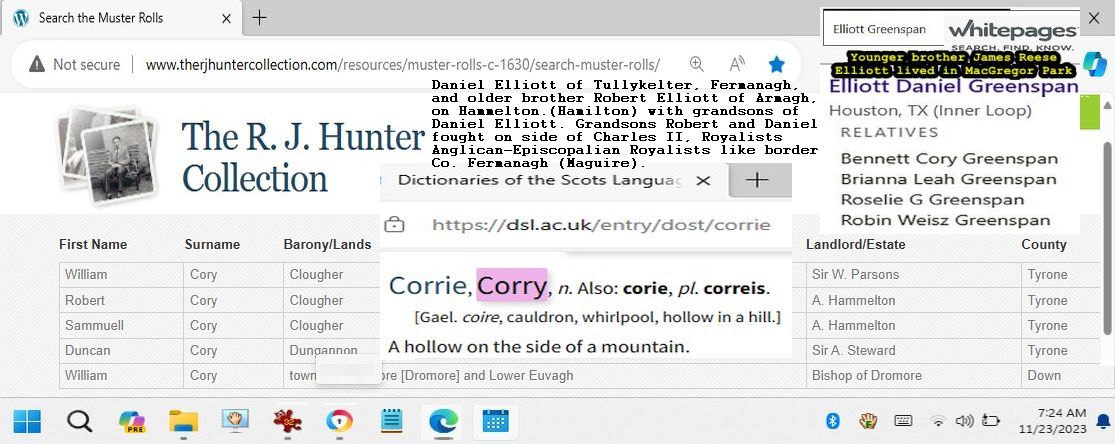Click the County column header
Viewport: 1115px width, 444px height.
[1044, 245]
